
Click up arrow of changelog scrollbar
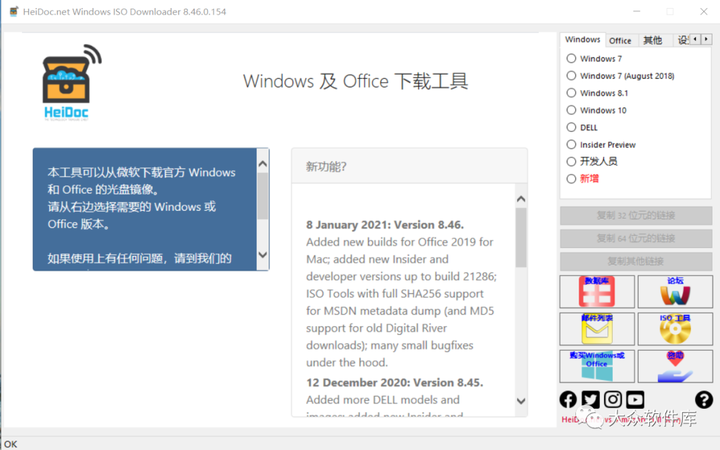pos(521,199)
